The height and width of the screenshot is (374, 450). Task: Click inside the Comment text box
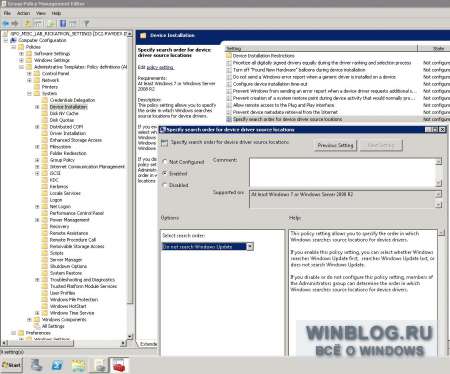tap(342, 172)
